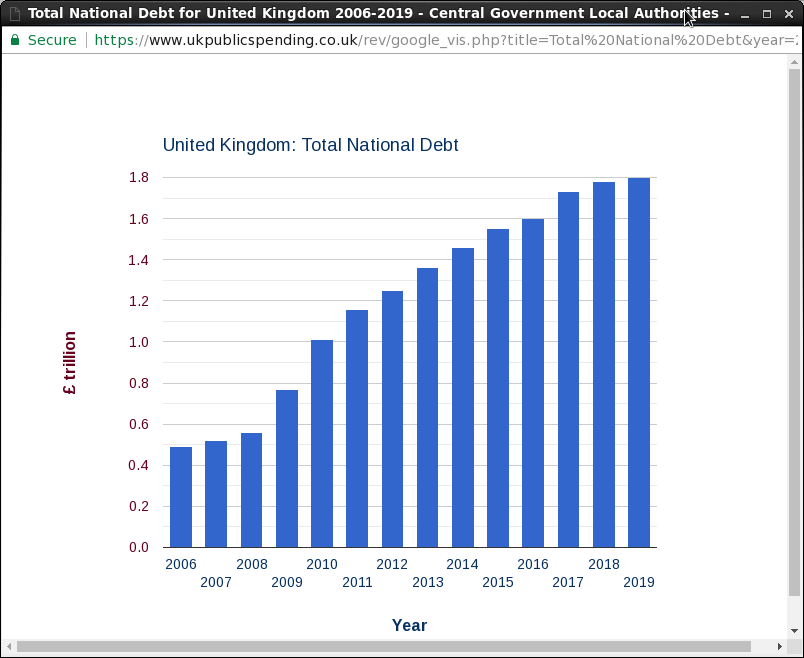Select the 2012 bar in the chart
The width and height of the screenshot is (804, 658).
coord(392,419)
